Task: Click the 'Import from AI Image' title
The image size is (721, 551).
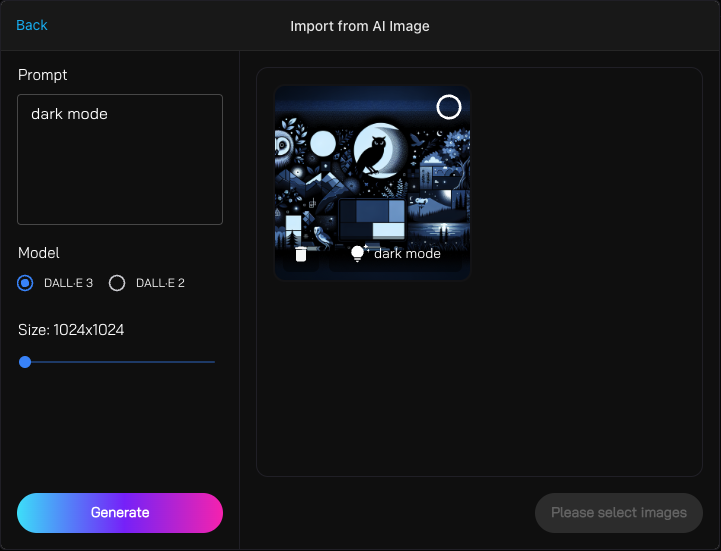Action: click(x=360, y=26)
